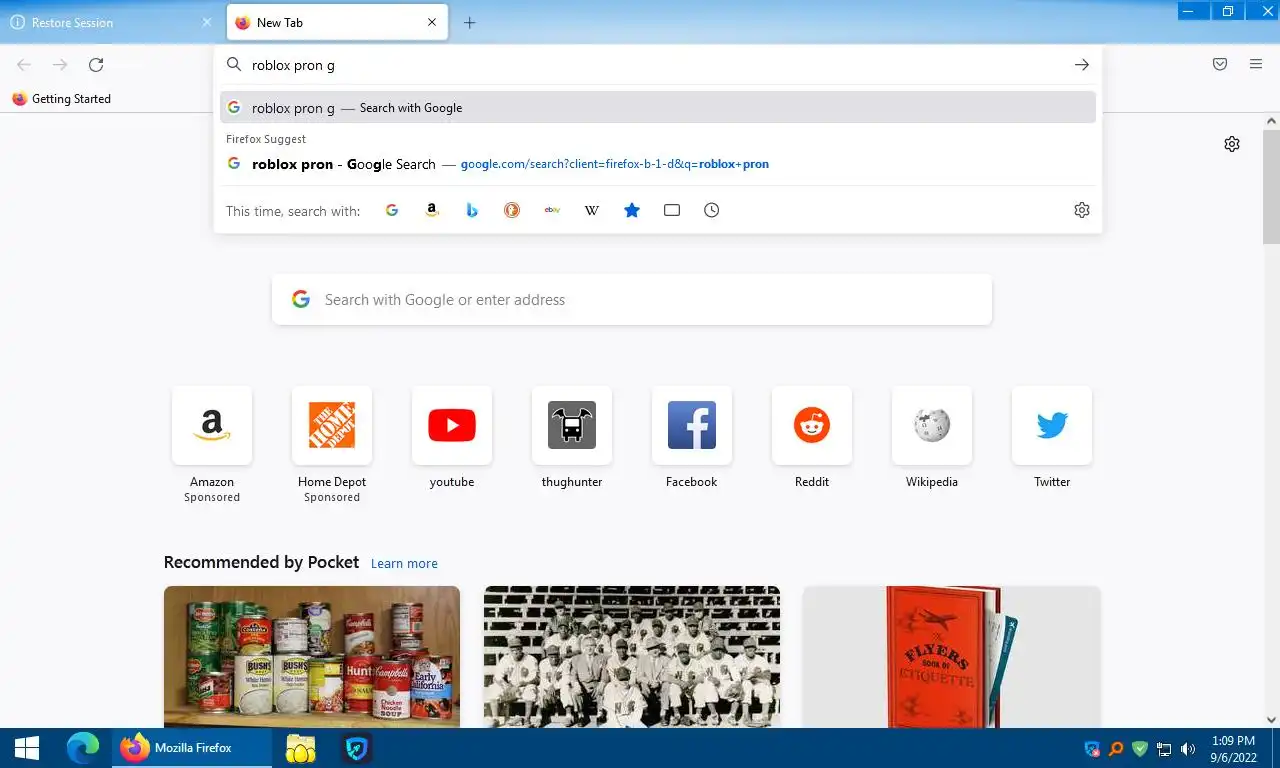Search this time with Google icon
The height and width of the screenshot is (768, 1280).
[392, 210]
